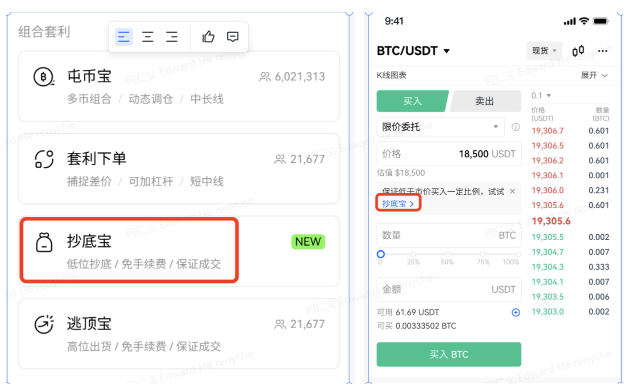The image size is (630, 392).
Task: Click the 屯币宝 coin icon
Action: pyautogui.click(x=44, y=76)
